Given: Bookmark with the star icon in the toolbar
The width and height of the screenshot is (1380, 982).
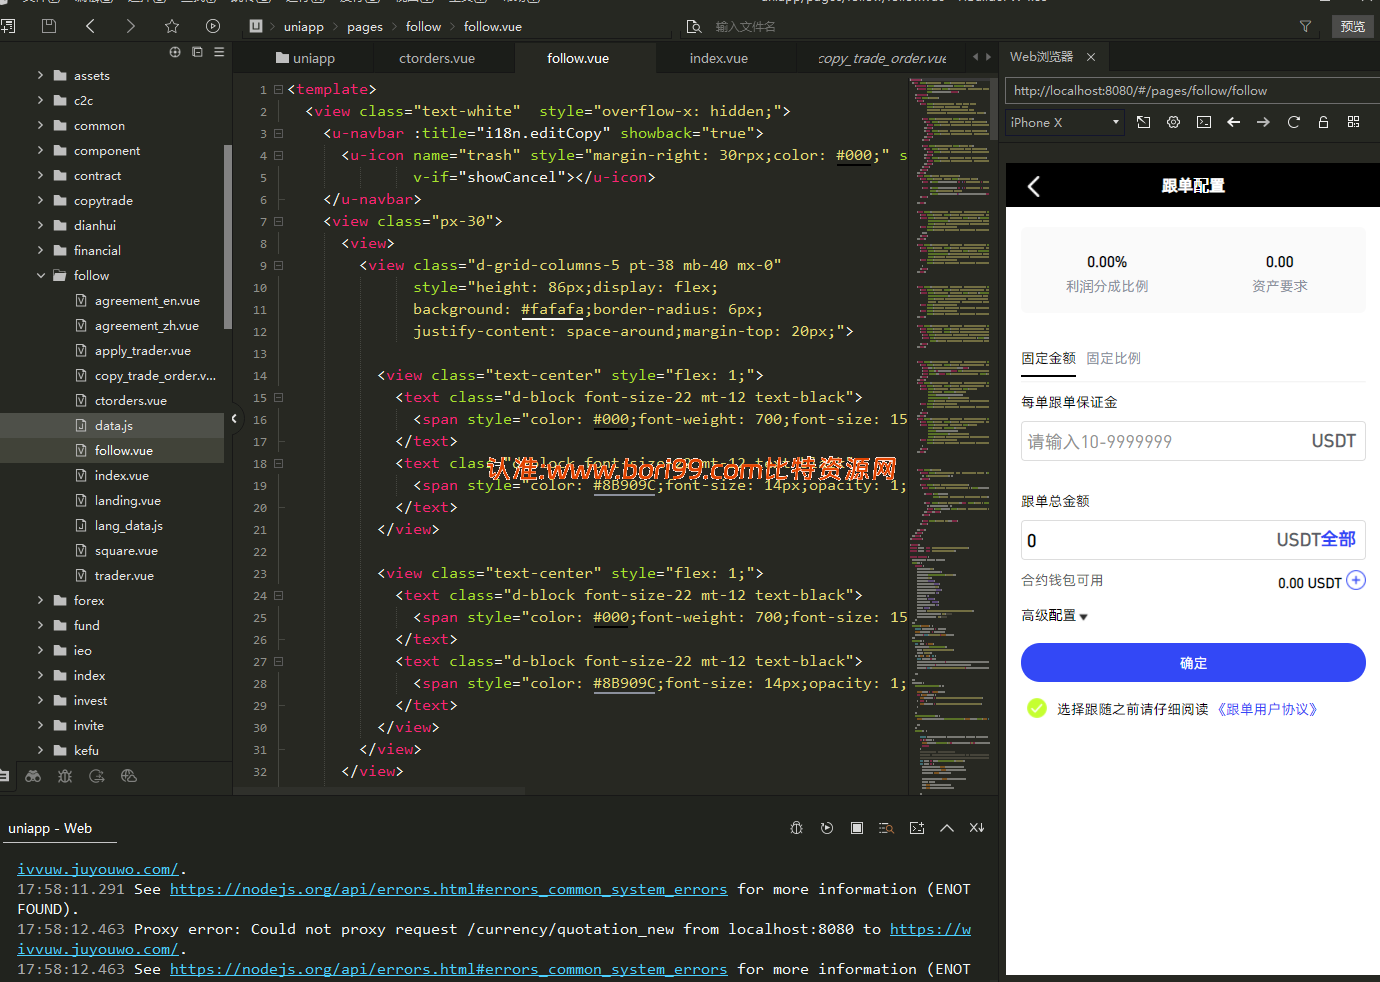Looking at the screenshot, I should 172,26.
